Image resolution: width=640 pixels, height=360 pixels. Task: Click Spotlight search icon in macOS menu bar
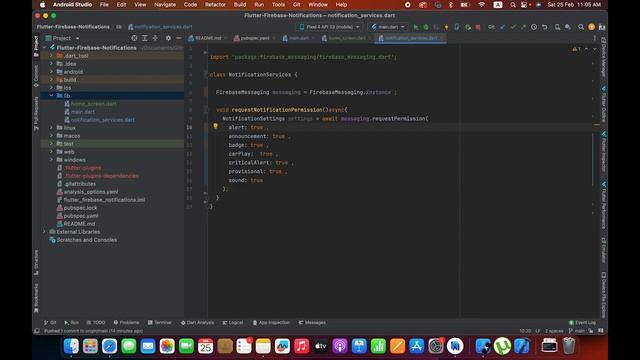pyautogui.click(x=513, y=5)
